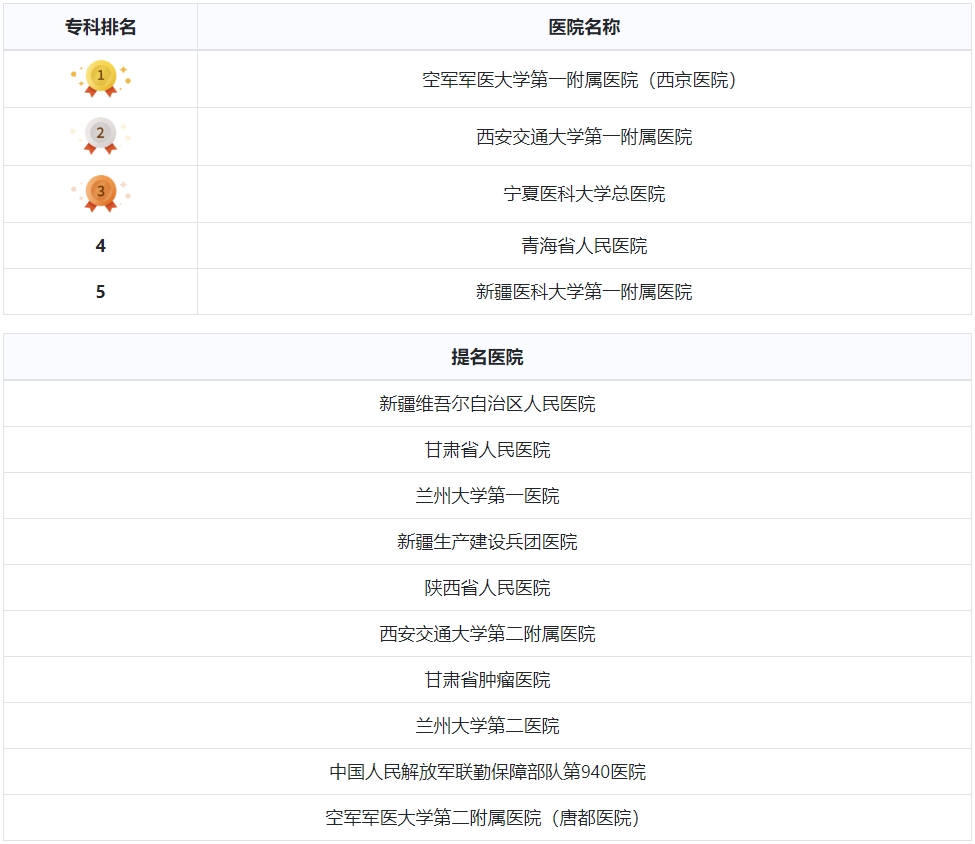Screen dimensions: 975x844
Task: Select the 医院名称 column header
Action: 585,27
